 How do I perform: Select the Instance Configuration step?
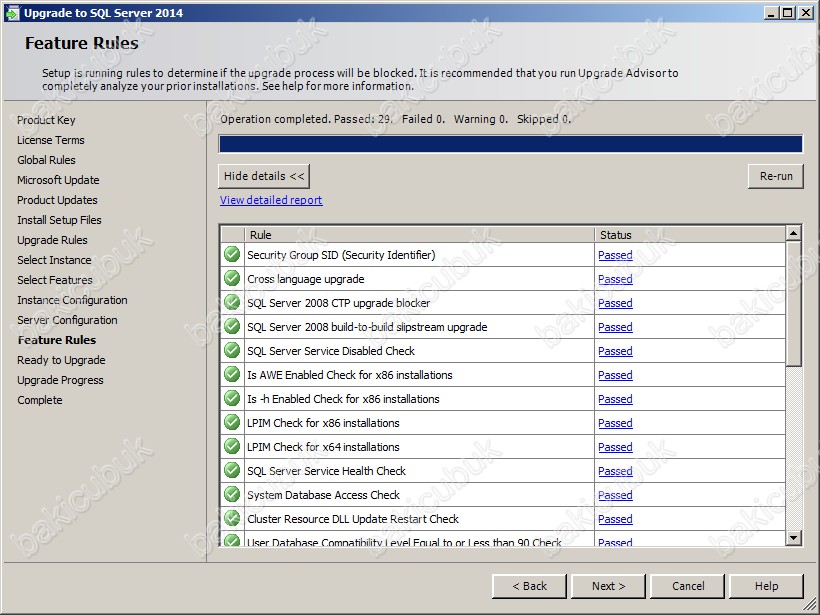click(72, 300)
